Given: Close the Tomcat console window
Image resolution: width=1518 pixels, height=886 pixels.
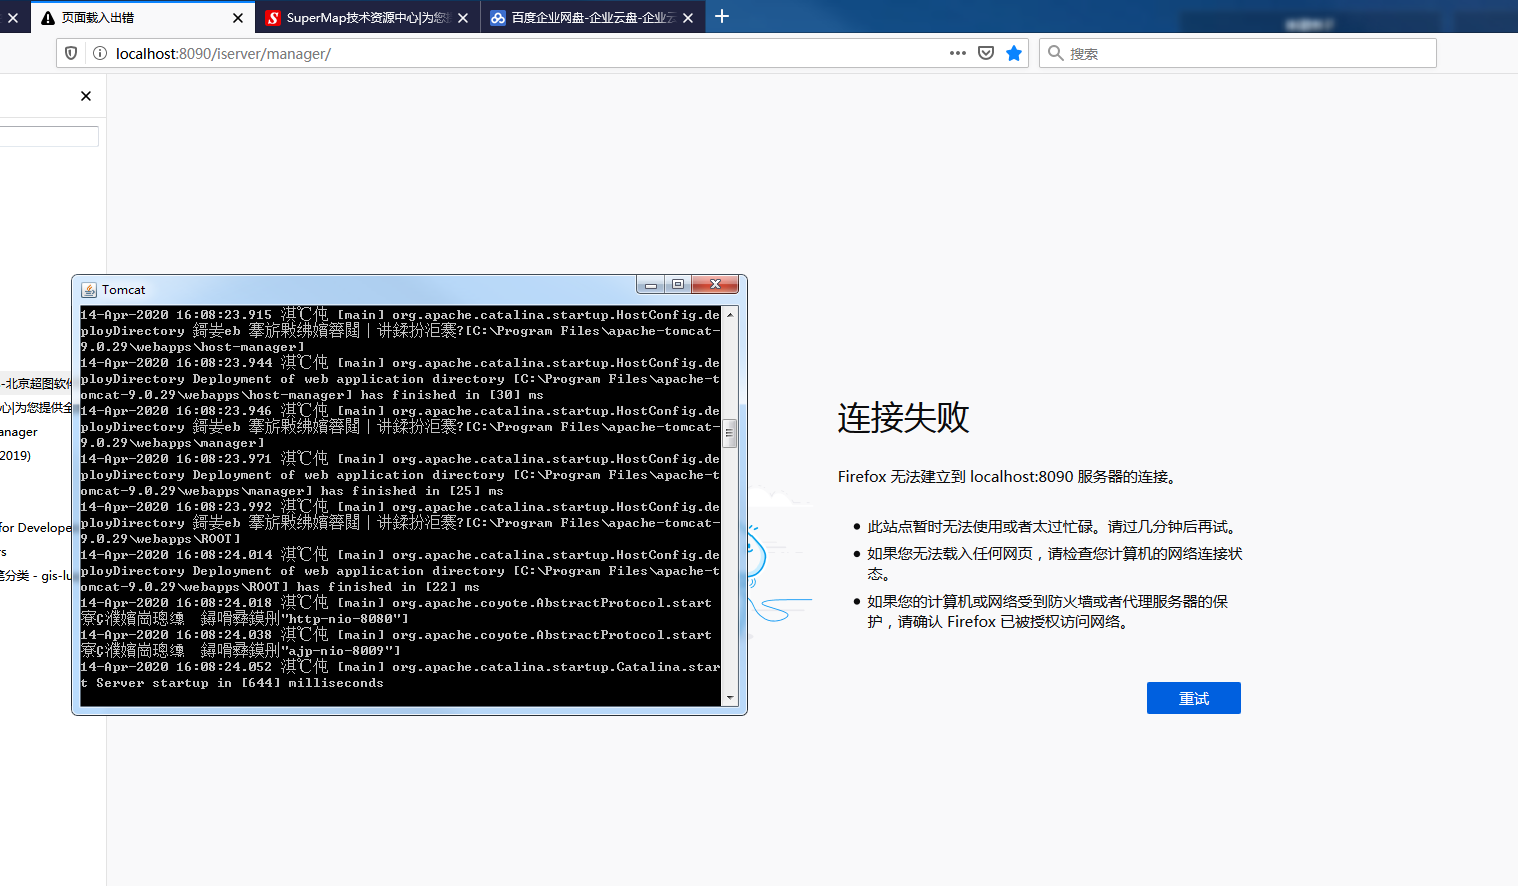Looking at the screenshot, I should tap(715, 285).
